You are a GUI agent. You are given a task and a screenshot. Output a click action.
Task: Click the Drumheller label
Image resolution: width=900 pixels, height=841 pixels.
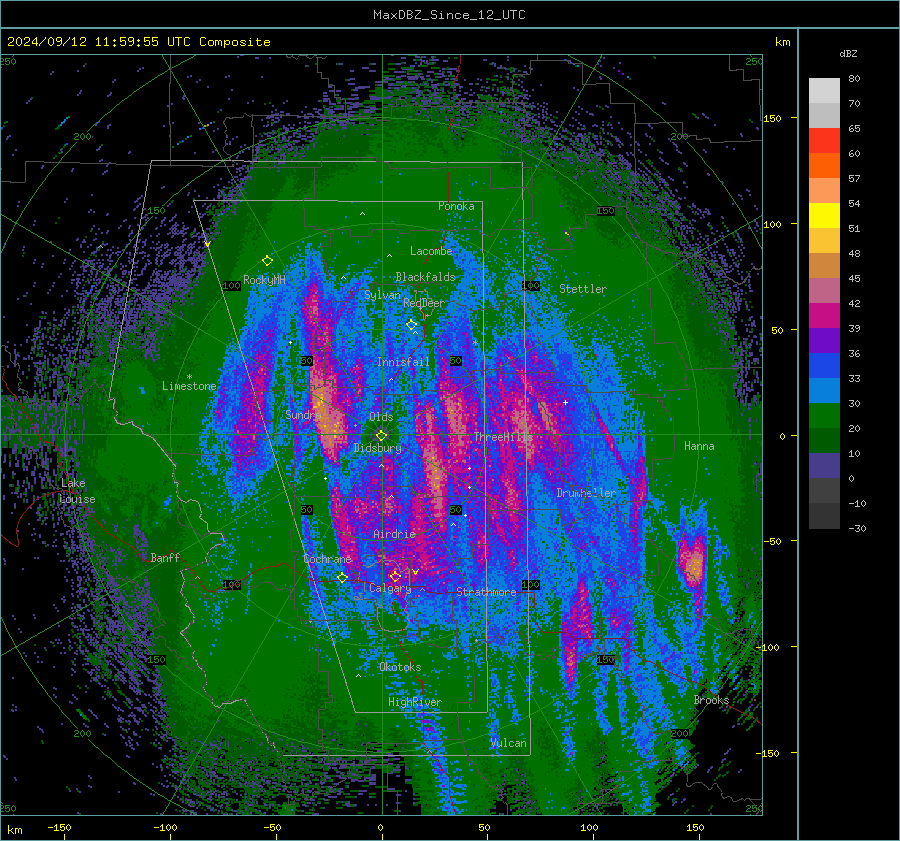586,493
